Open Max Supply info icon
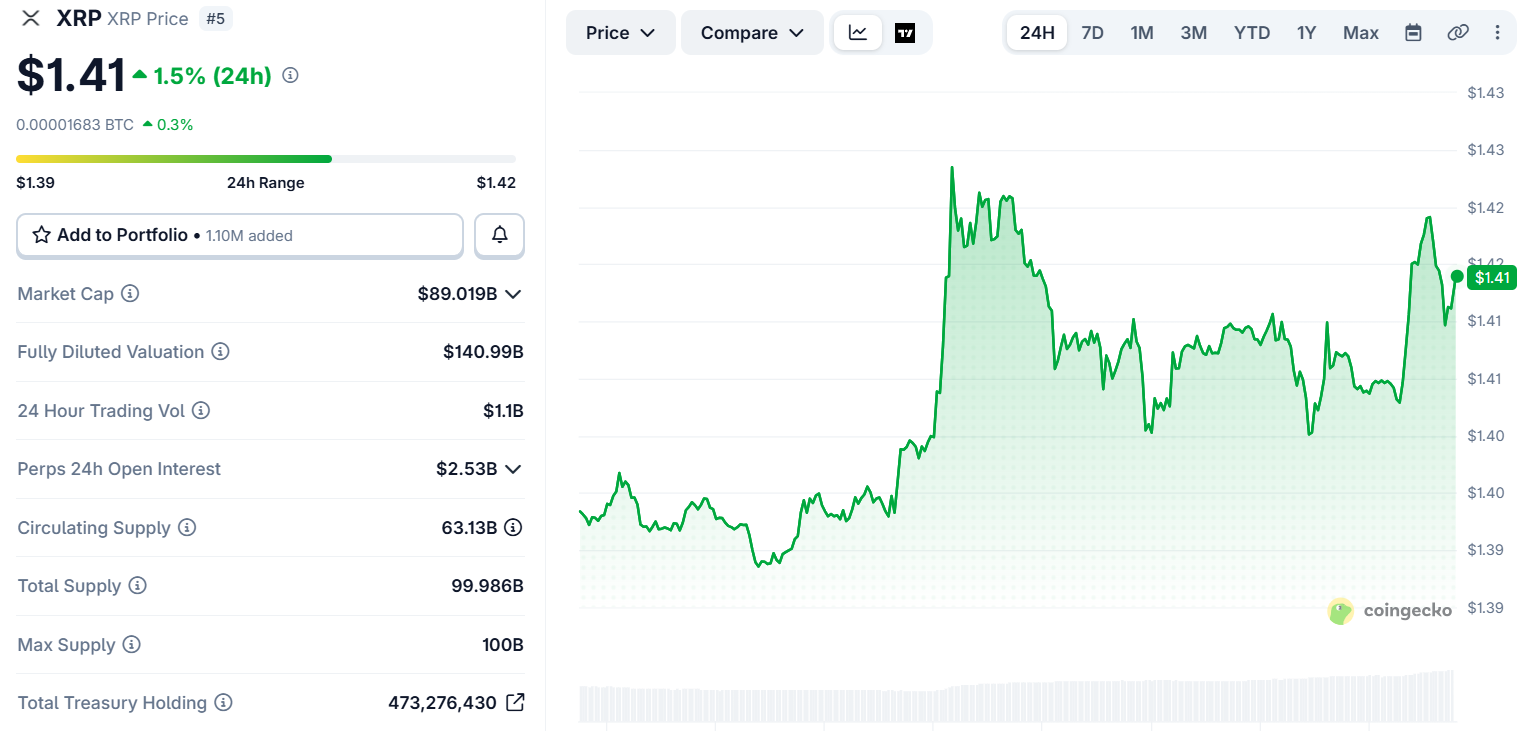 [132, 645]
